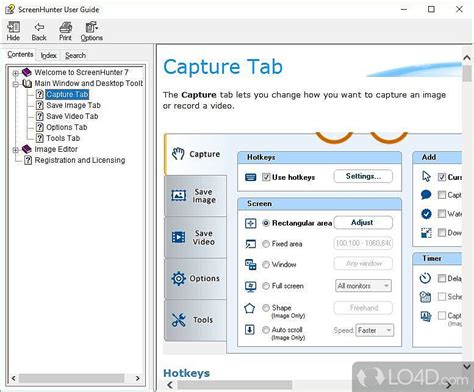Click the fixed area coordinates field

pos(363,243)
